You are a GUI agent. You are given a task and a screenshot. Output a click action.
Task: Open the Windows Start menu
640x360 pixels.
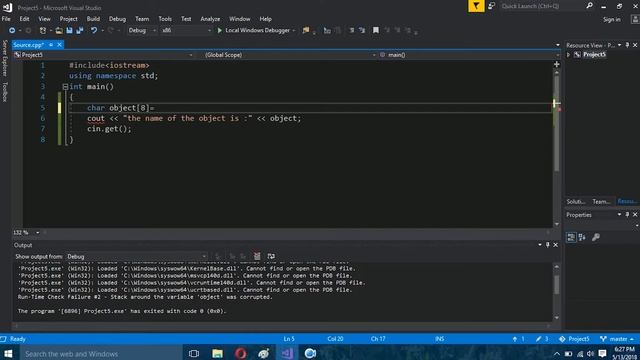(x=8, y=353)
